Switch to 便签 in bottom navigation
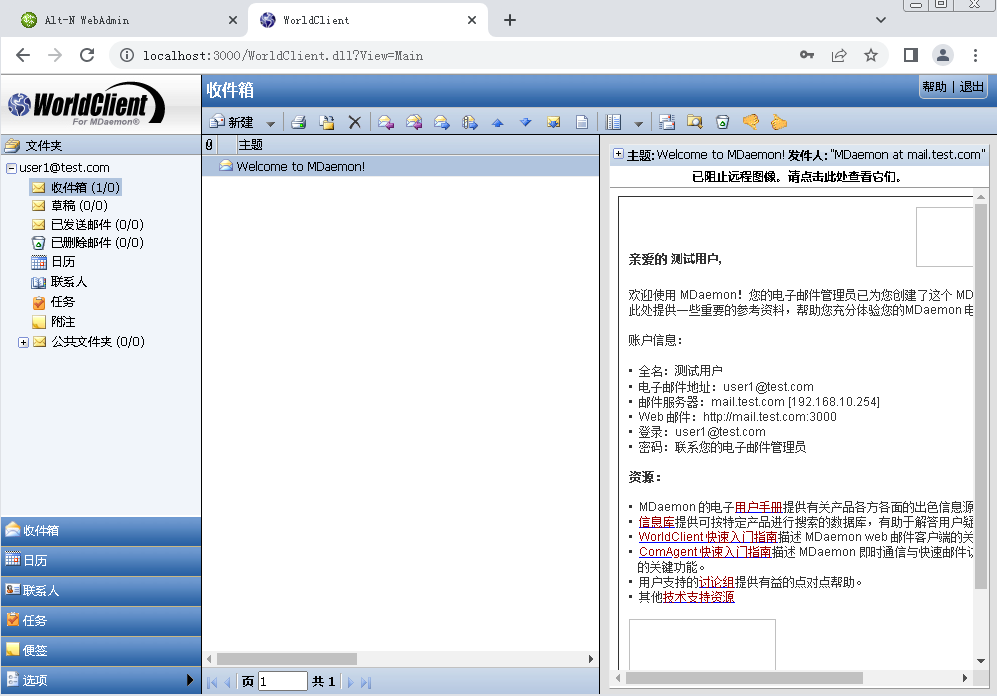Viewport: 997px width, 696px height. pos(101,650)
